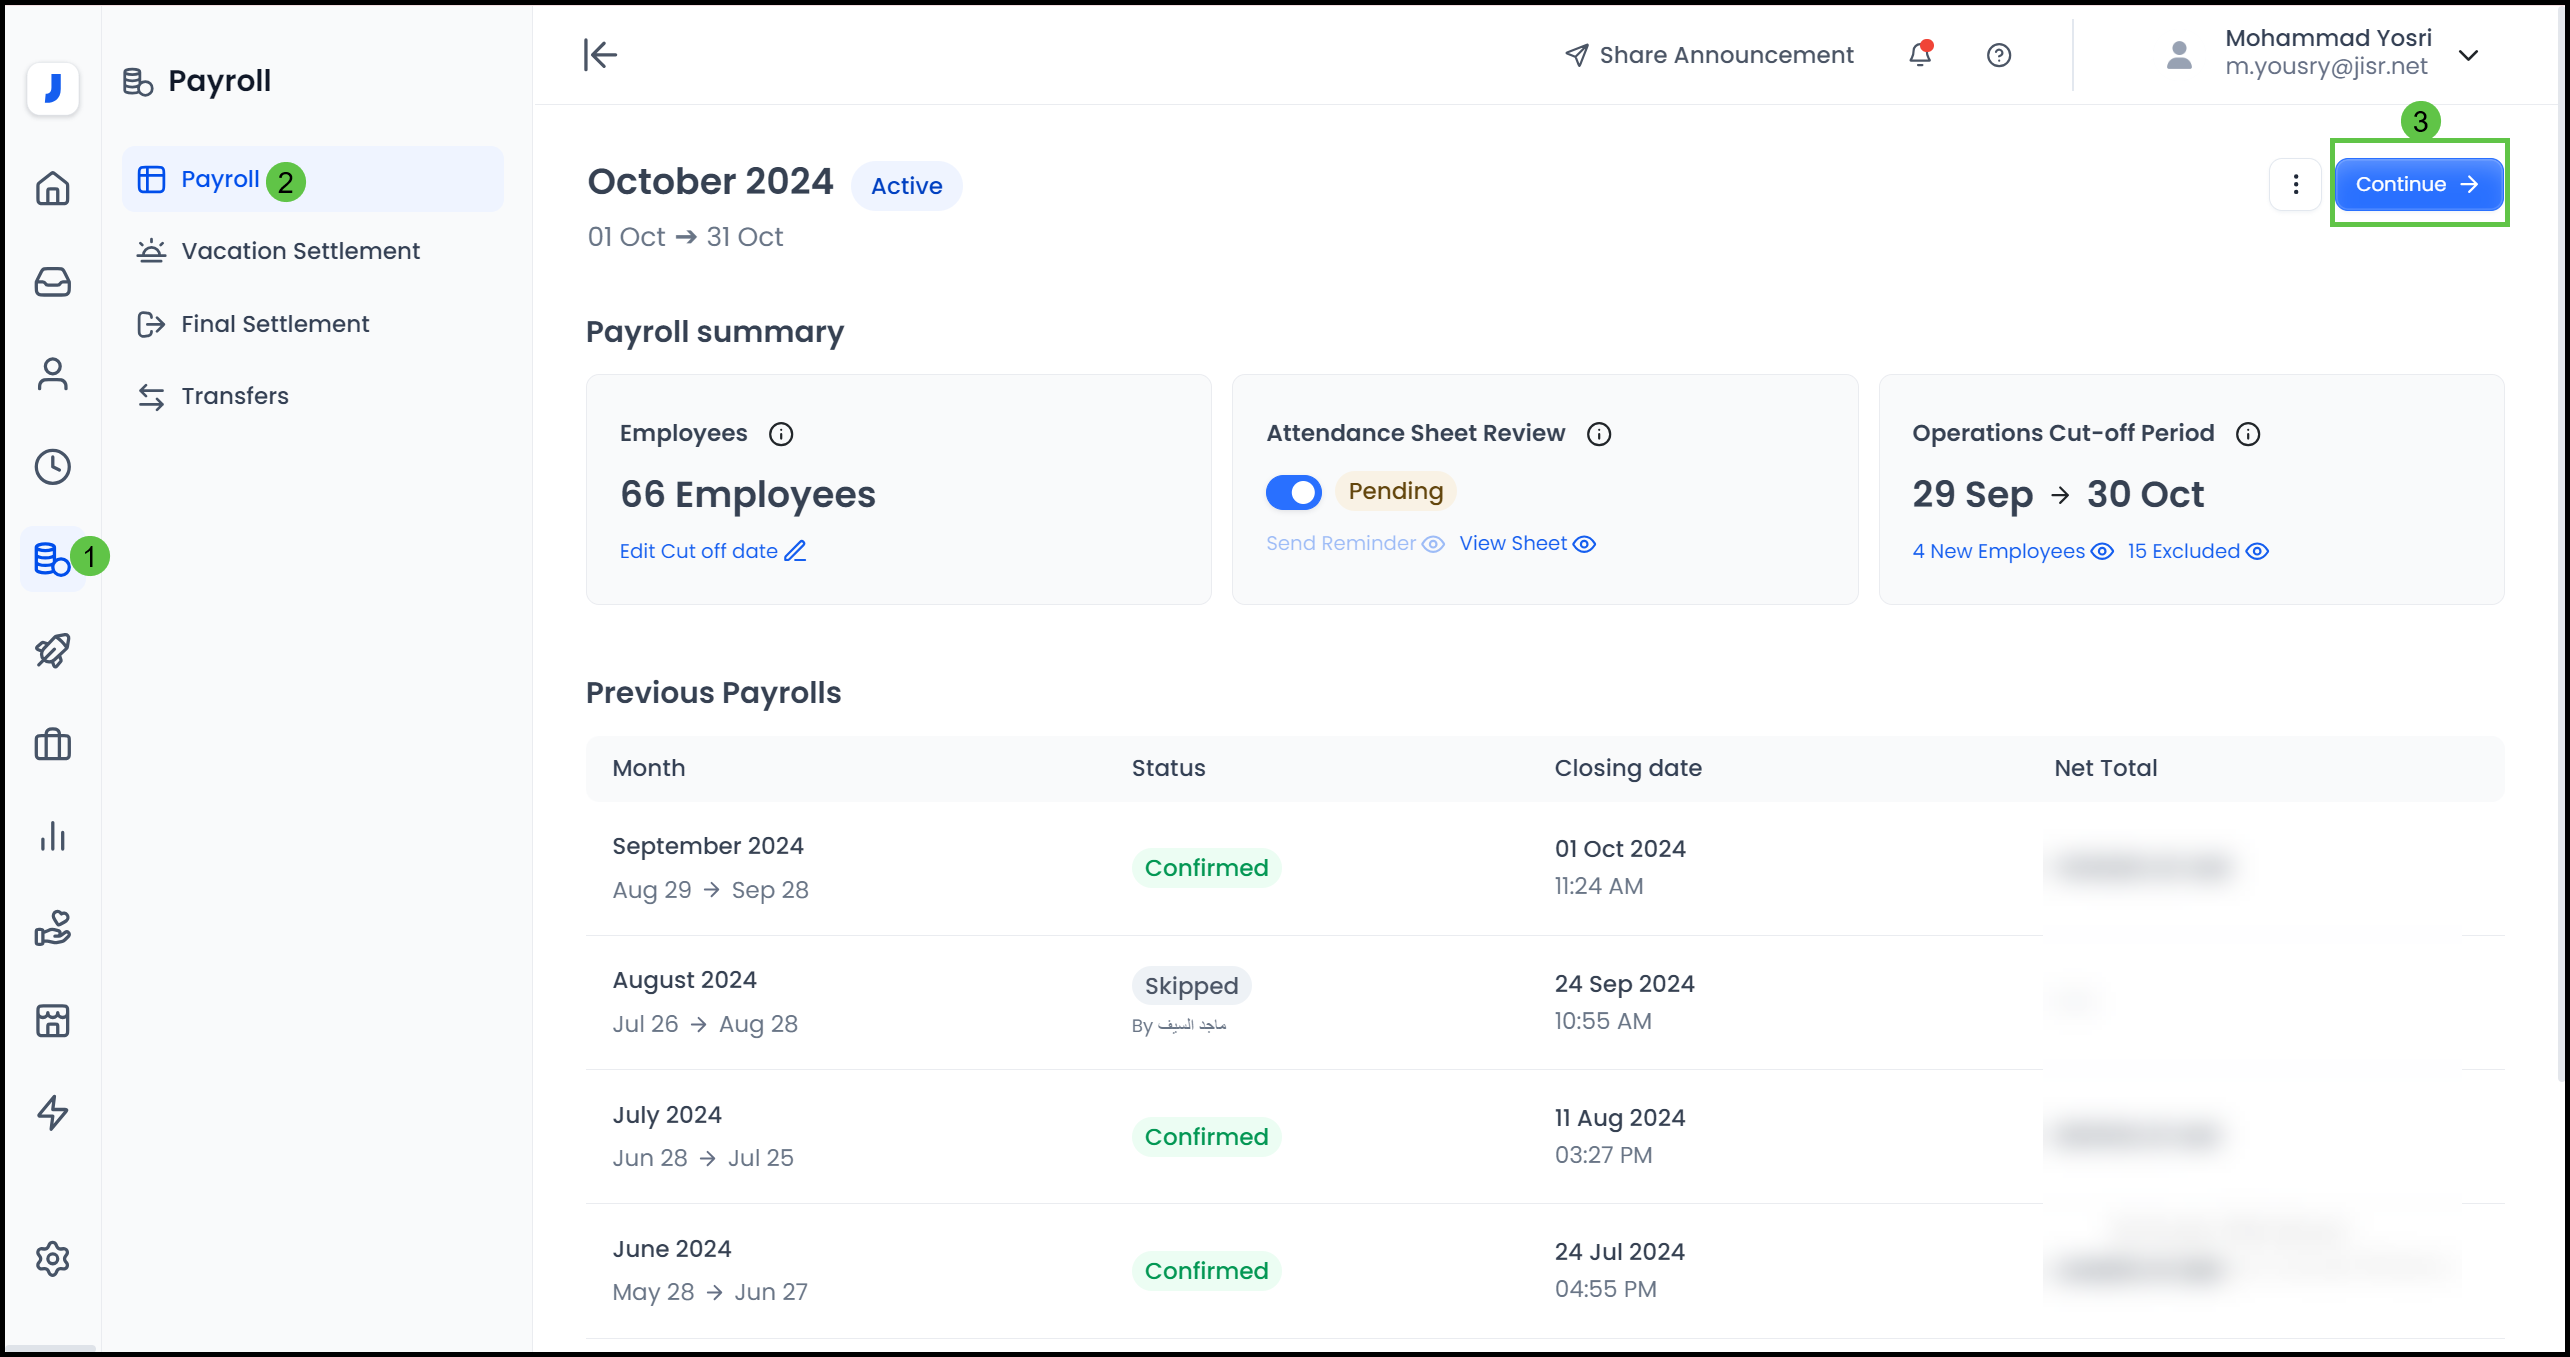Open the Requests inbox icon
Screen dimensions: 2570x1357
coord(51,282)
